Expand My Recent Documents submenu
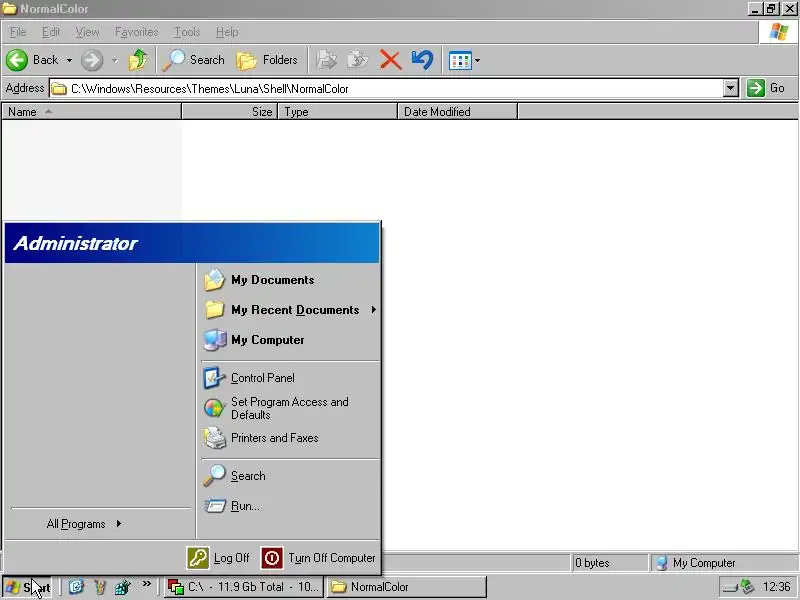Image resolution: width=800 pixels, height=600 pixels. point(289,310)
